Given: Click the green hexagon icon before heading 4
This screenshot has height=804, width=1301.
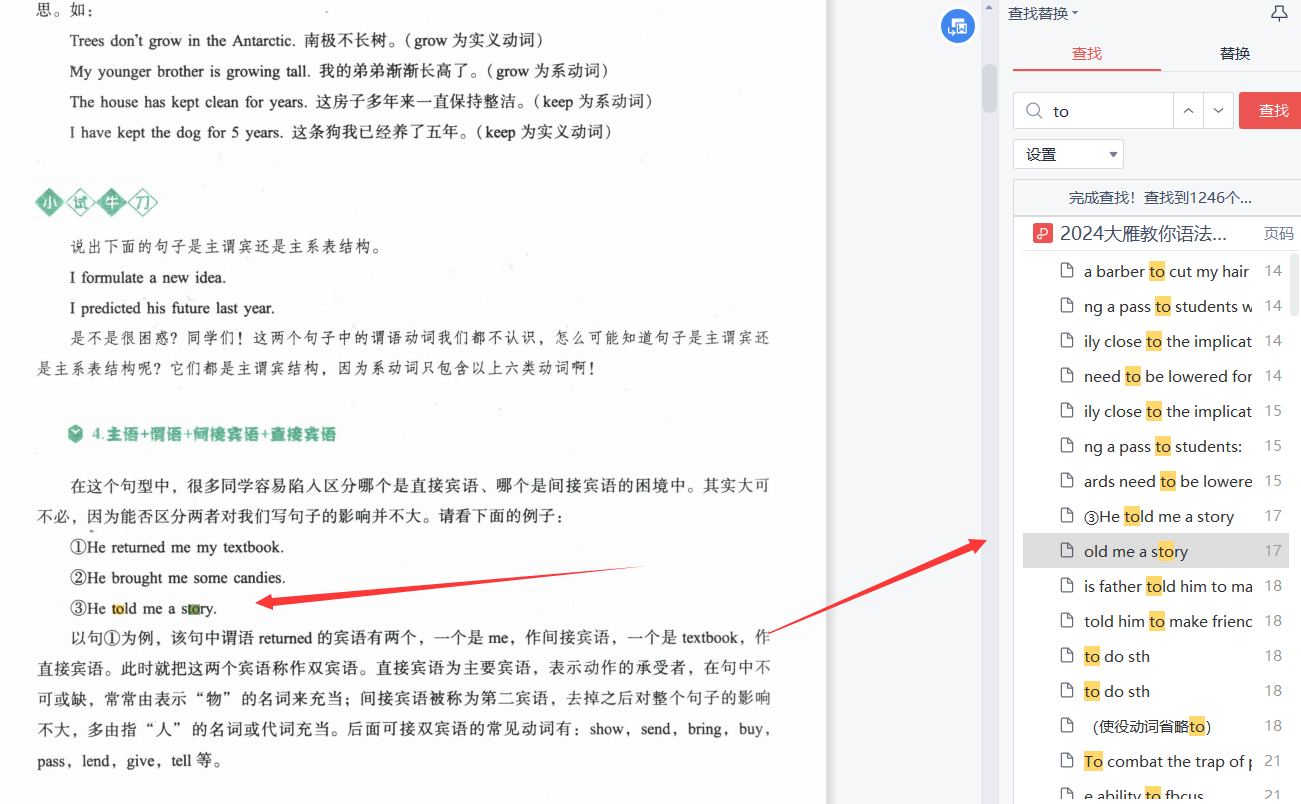Looking at the screenshot, I should [x=75, y=434].
